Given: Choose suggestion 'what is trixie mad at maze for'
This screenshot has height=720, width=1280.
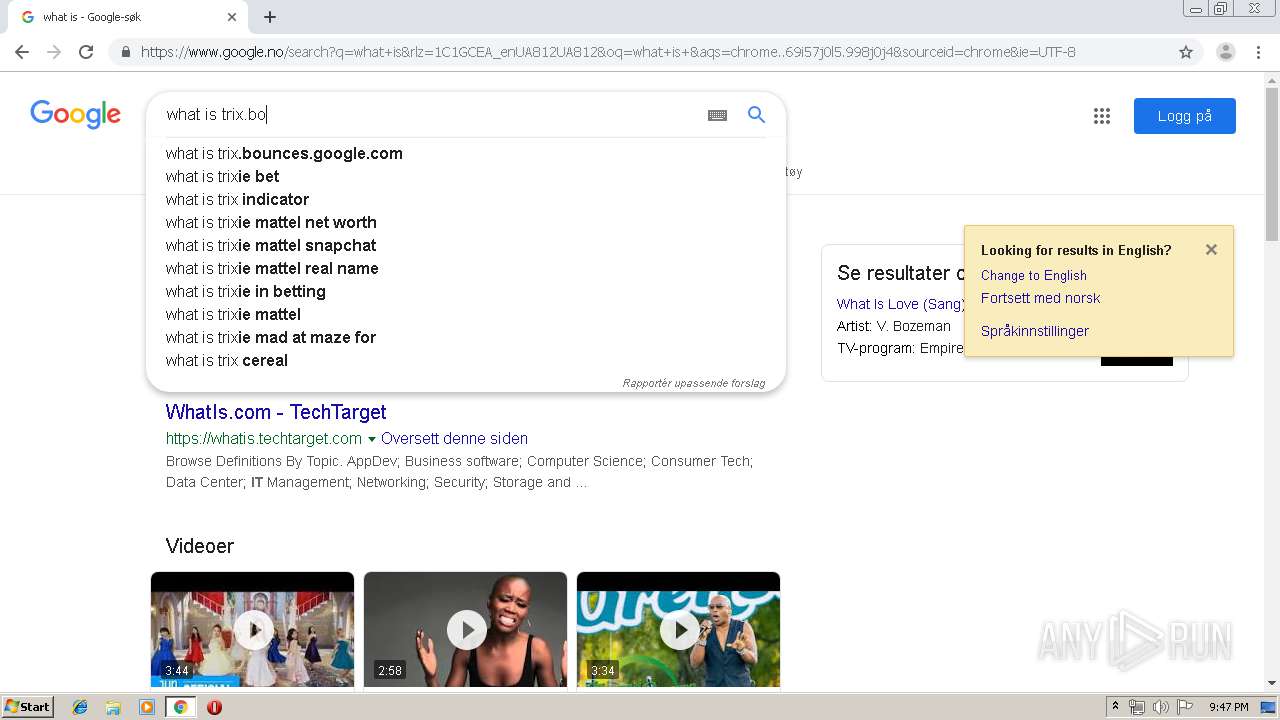Looking at the screenshot, I should pos(466,337).
